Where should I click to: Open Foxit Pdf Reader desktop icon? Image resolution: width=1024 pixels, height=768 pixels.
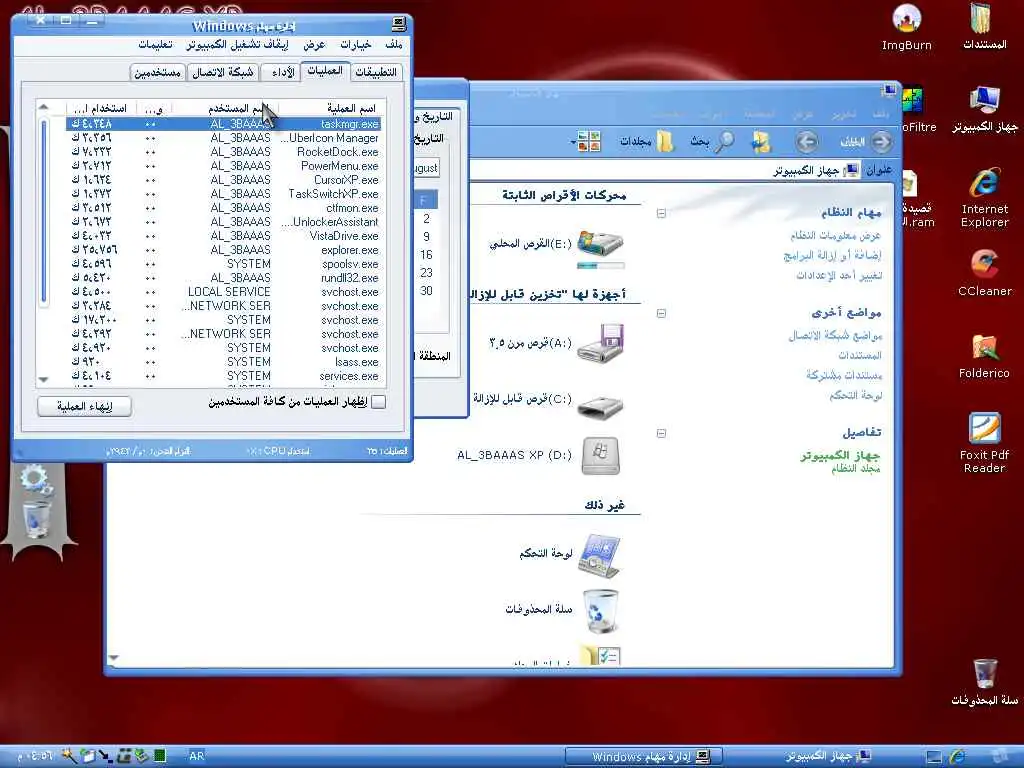click(x=985, y=443)
